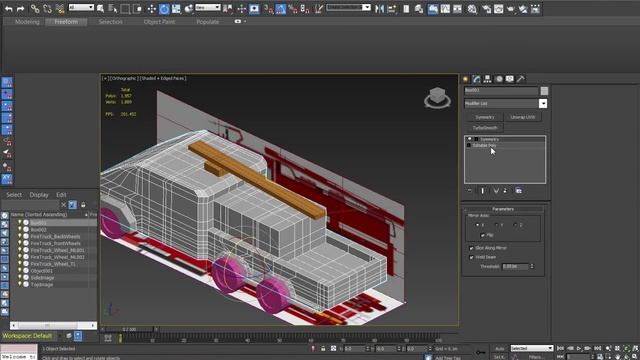This screenshot has height=360, width=640.
Task: Click the Mirror tool icon
Action: click(x=380, y=9)
